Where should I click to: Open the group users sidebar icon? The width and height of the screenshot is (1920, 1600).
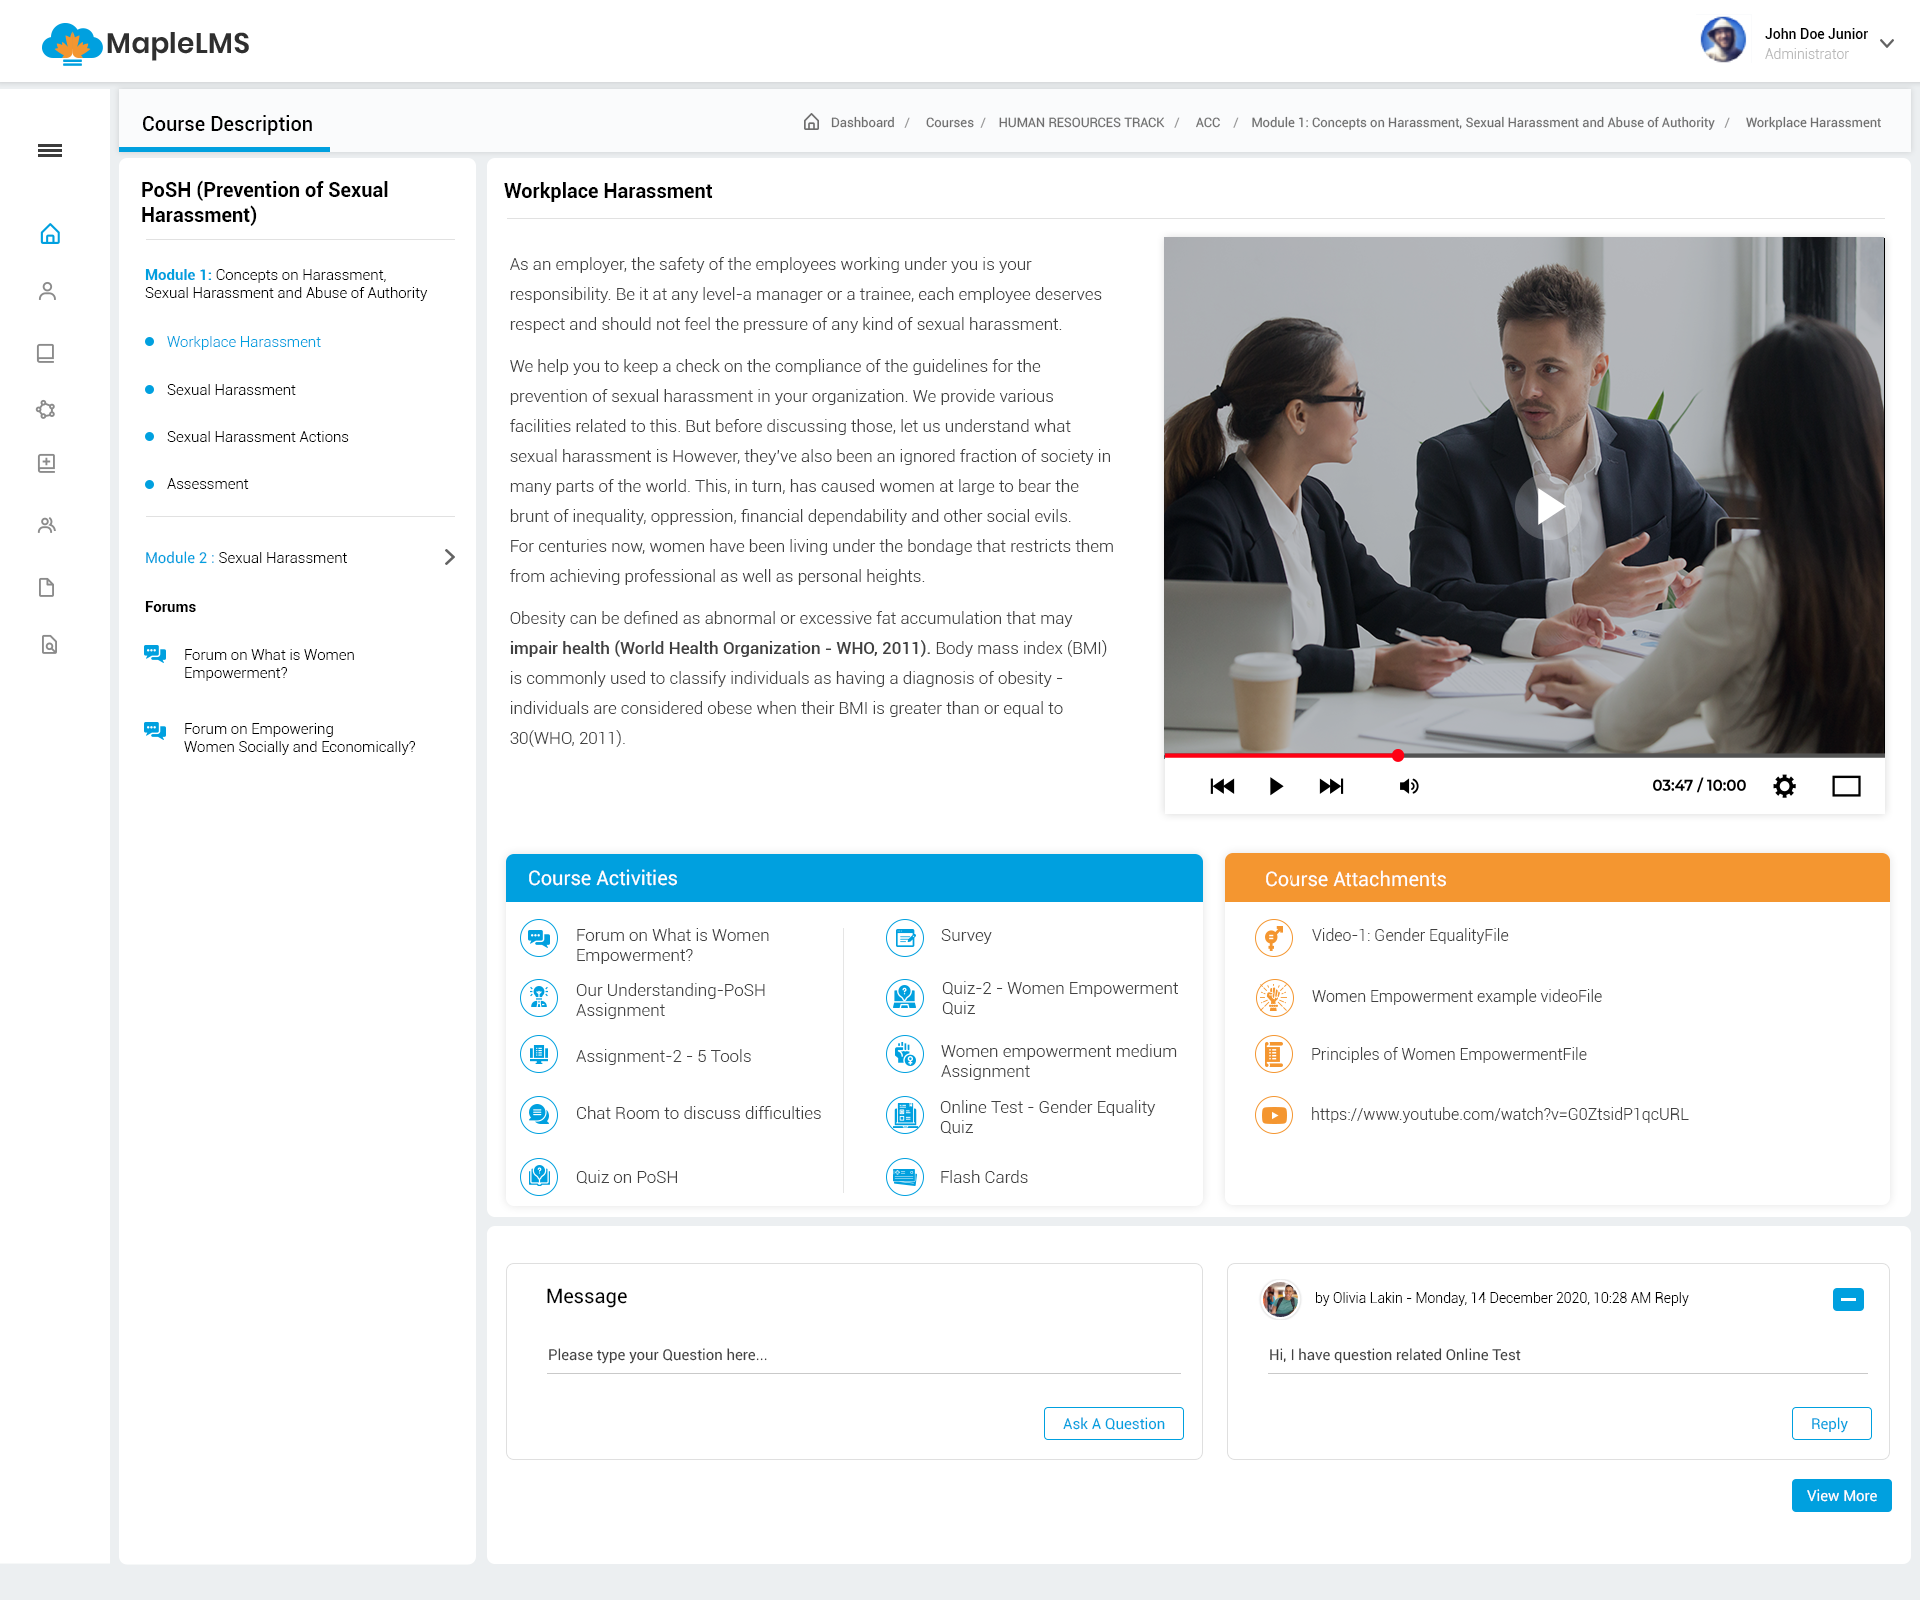pyautogui.click(x=47, y=525)
